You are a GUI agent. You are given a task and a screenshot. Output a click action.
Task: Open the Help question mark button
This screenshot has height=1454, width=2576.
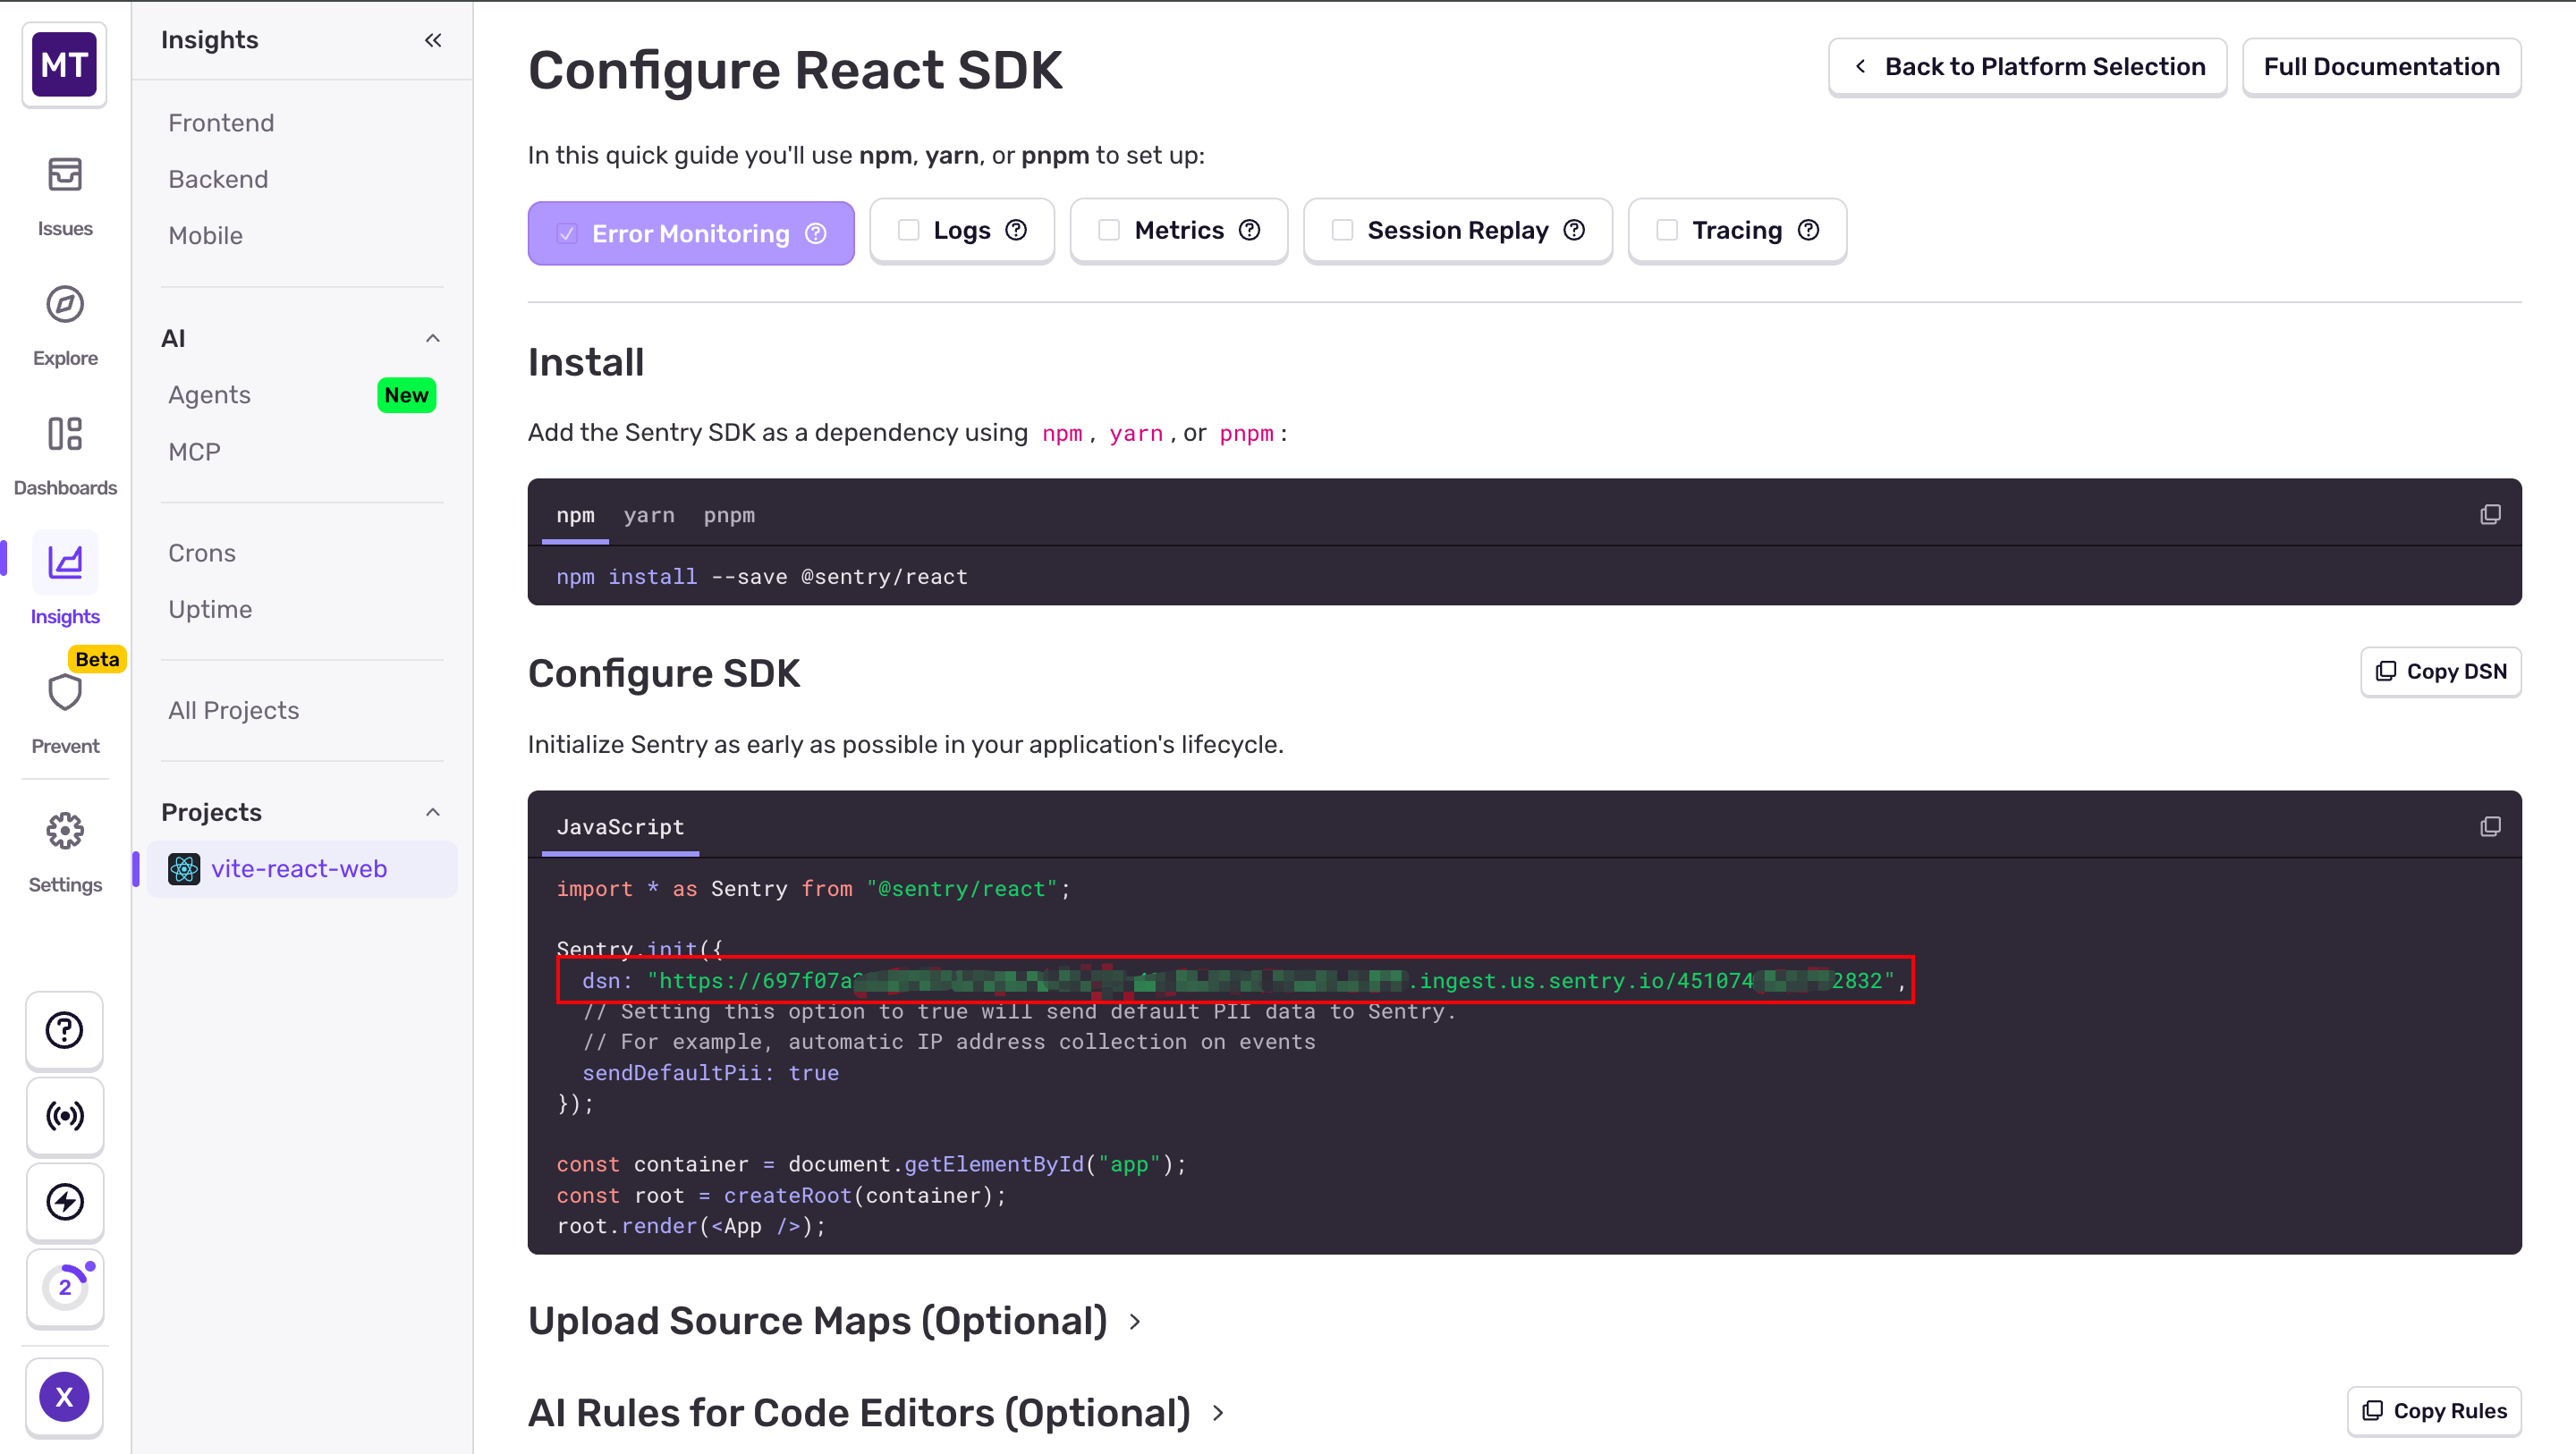[x=65, y=1030]
